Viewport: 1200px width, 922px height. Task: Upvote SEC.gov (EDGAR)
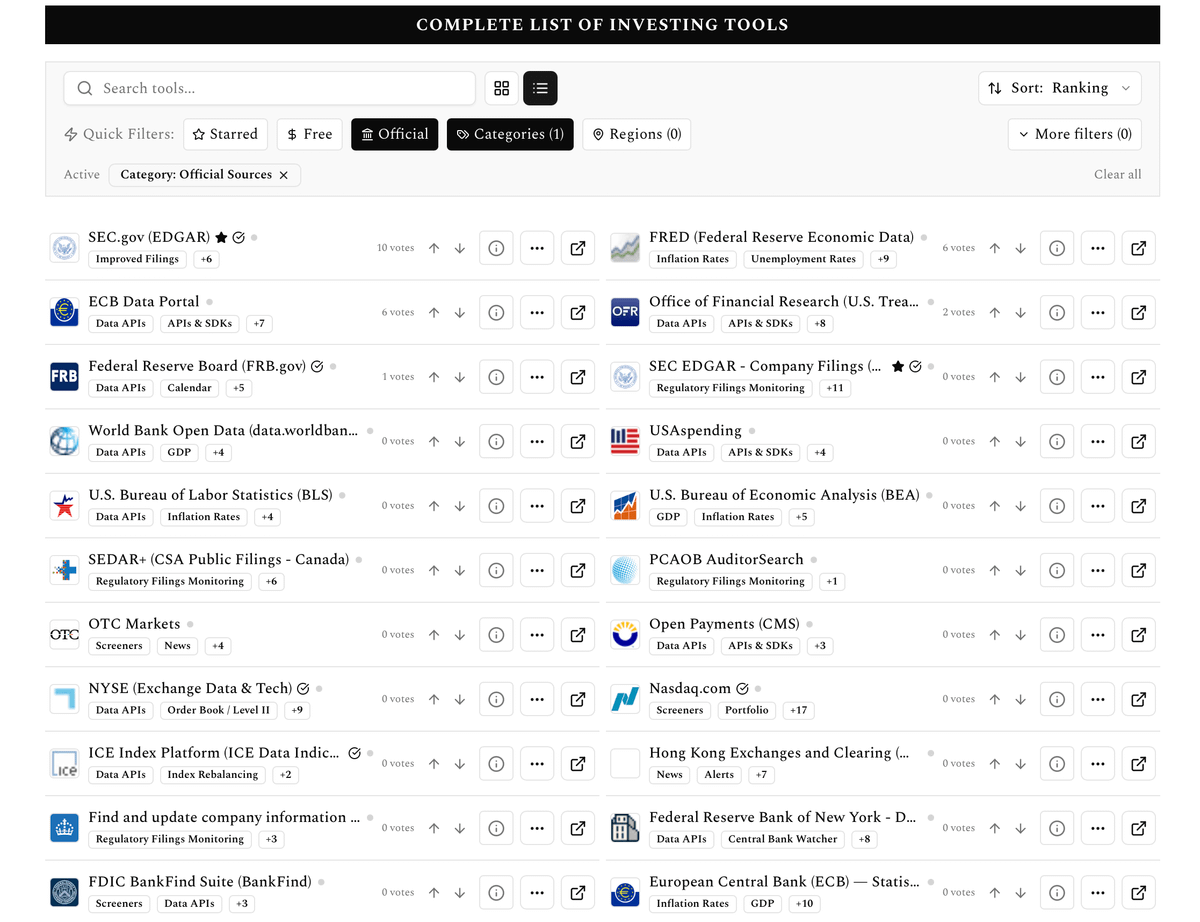(434, 248)
